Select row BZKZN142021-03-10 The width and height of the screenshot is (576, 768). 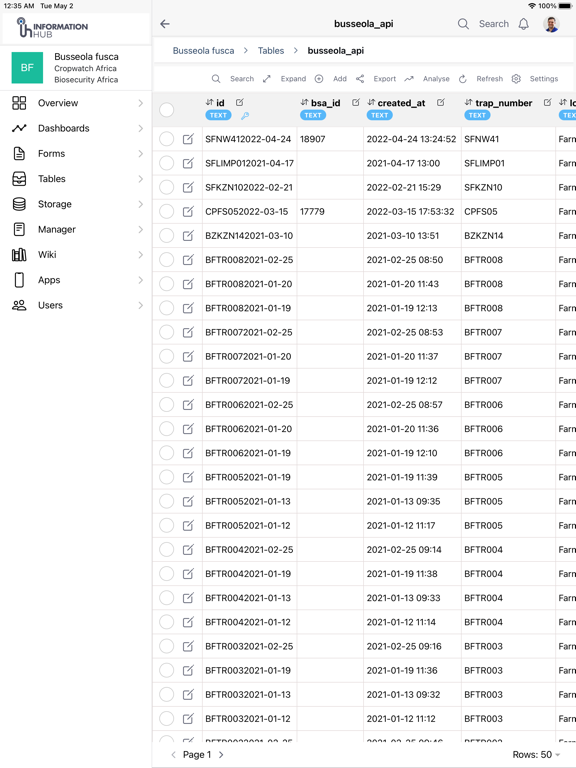click(167, 236)
